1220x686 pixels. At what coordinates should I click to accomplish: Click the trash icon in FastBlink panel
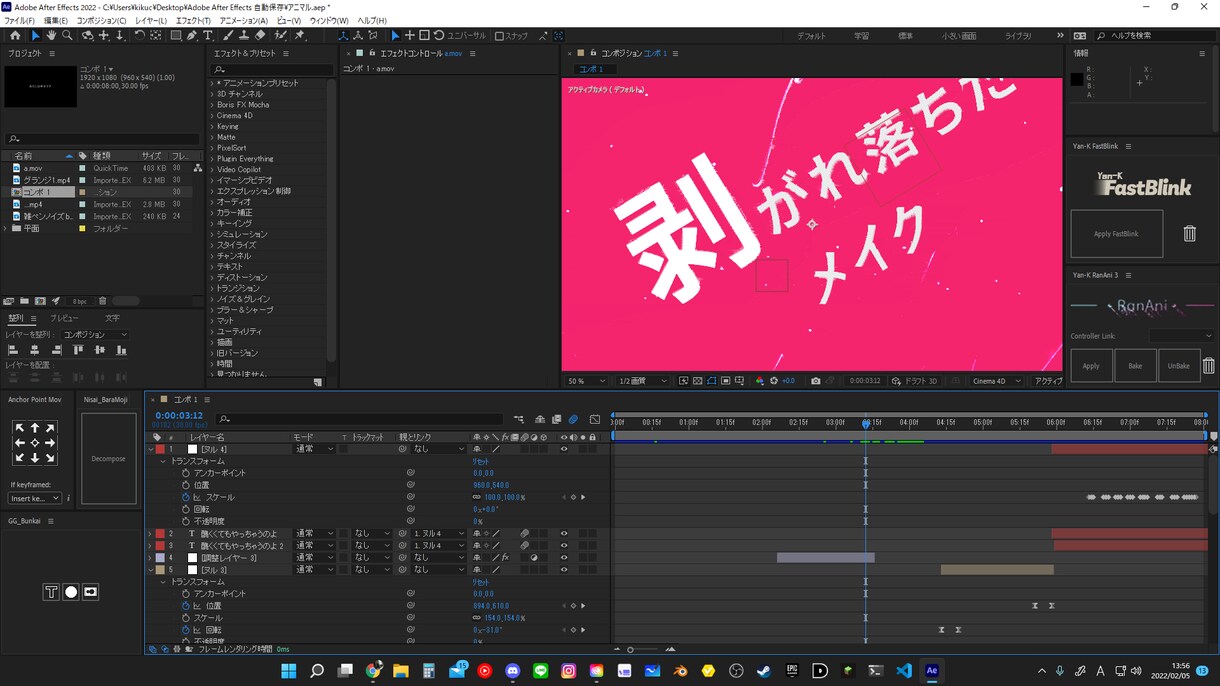pyautogui.click(x=1189, y=234)
